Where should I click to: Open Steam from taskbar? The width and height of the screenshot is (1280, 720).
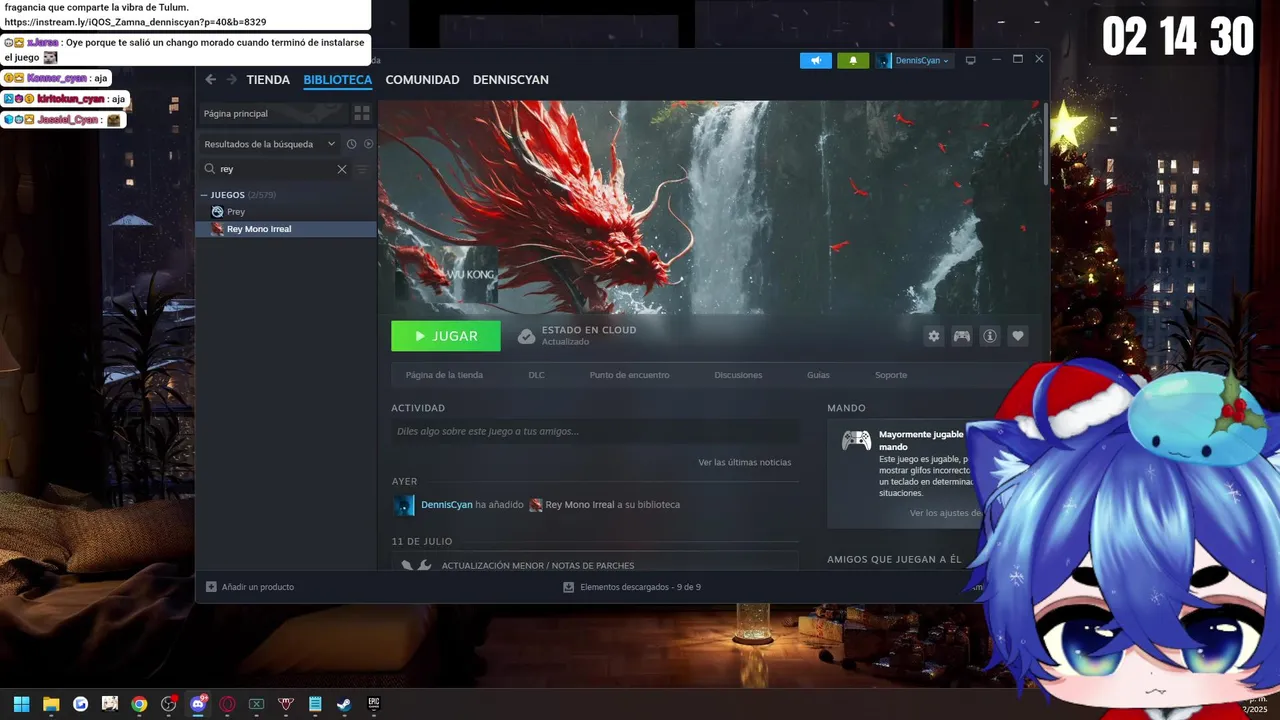(344, 704)
